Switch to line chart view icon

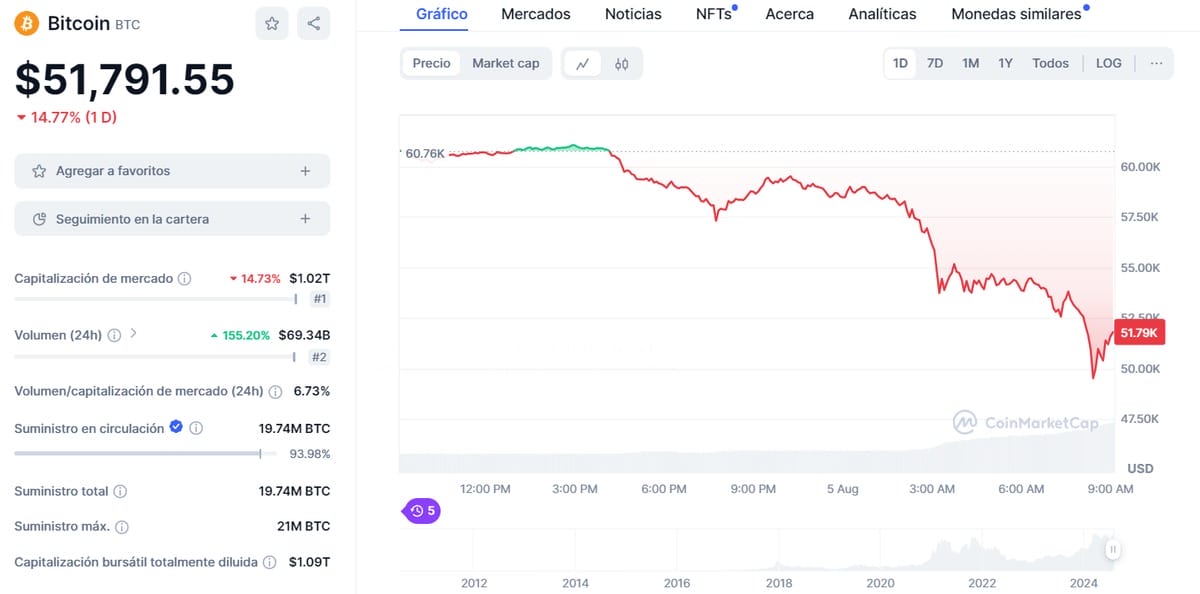click(x=583, y=63)
